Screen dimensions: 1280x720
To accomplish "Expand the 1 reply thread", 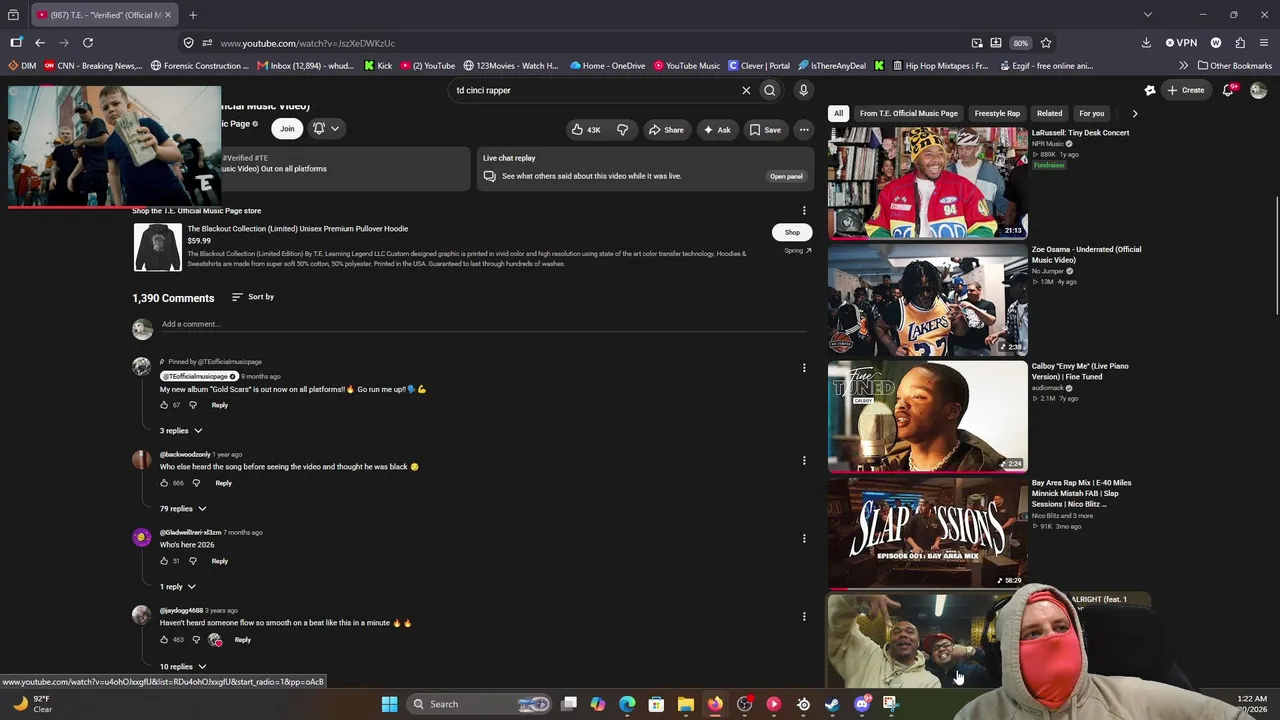I will click(x=178, y=587).
